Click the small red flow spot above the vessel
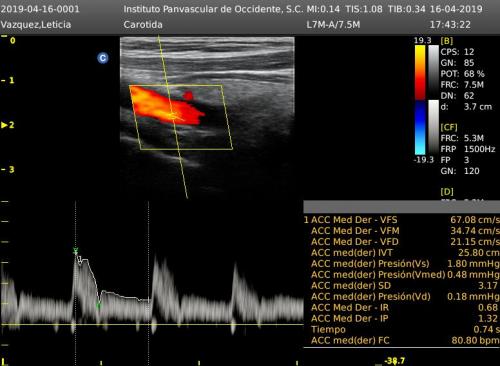This screenshot has height=366, width=500. 188,96
